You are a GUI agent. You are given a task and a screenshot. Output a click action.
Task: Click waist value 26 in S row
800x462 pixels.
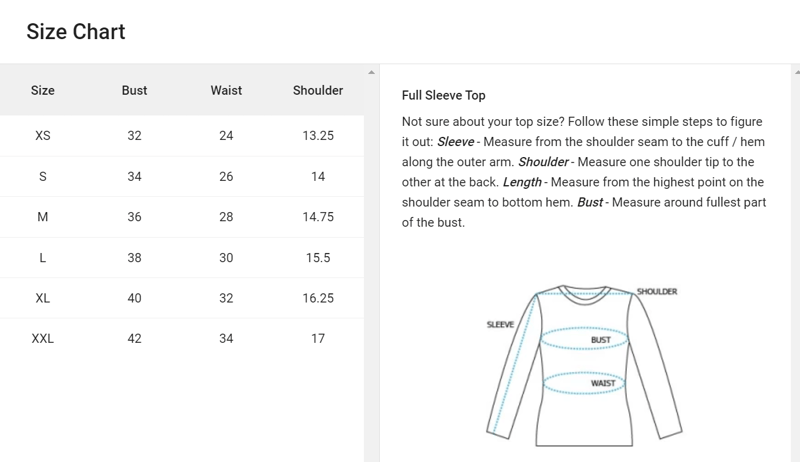[x=226, y=176]
